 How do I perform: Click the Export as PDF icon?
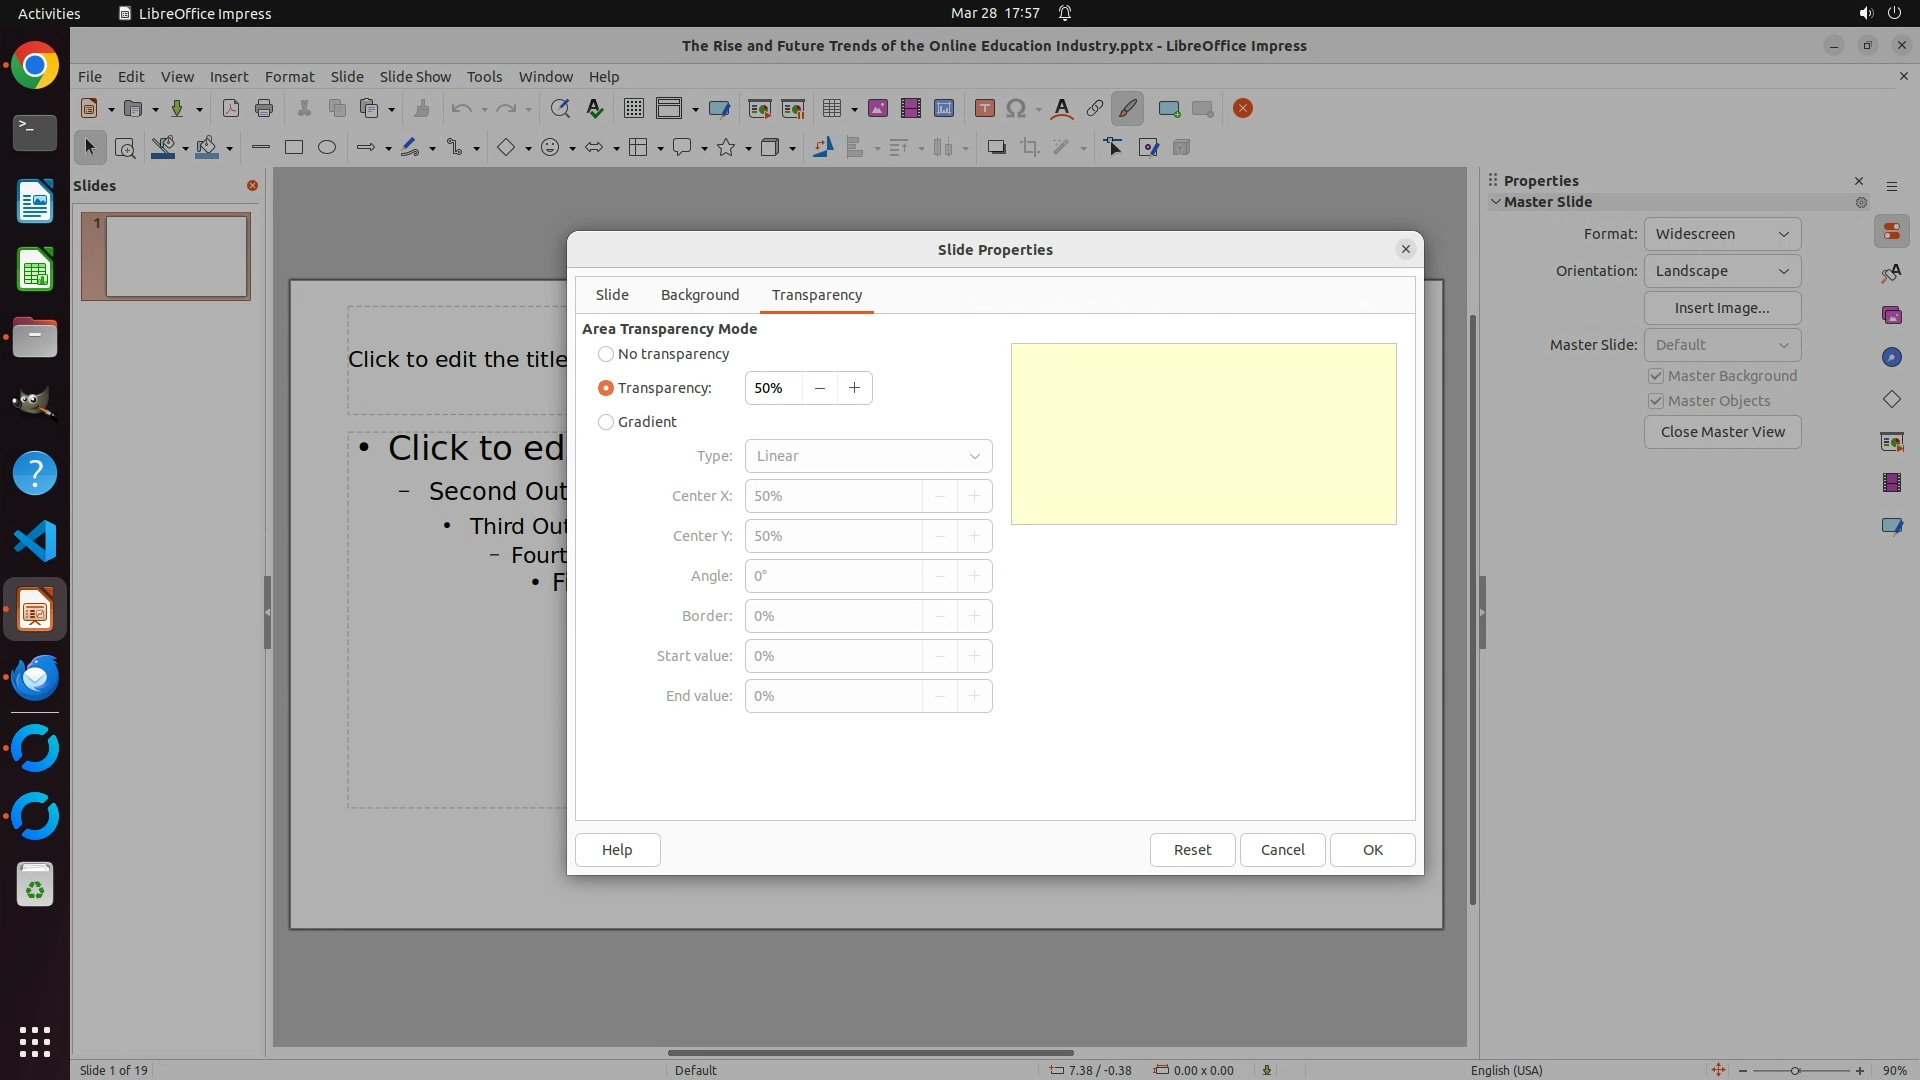(x=231, y=109)
